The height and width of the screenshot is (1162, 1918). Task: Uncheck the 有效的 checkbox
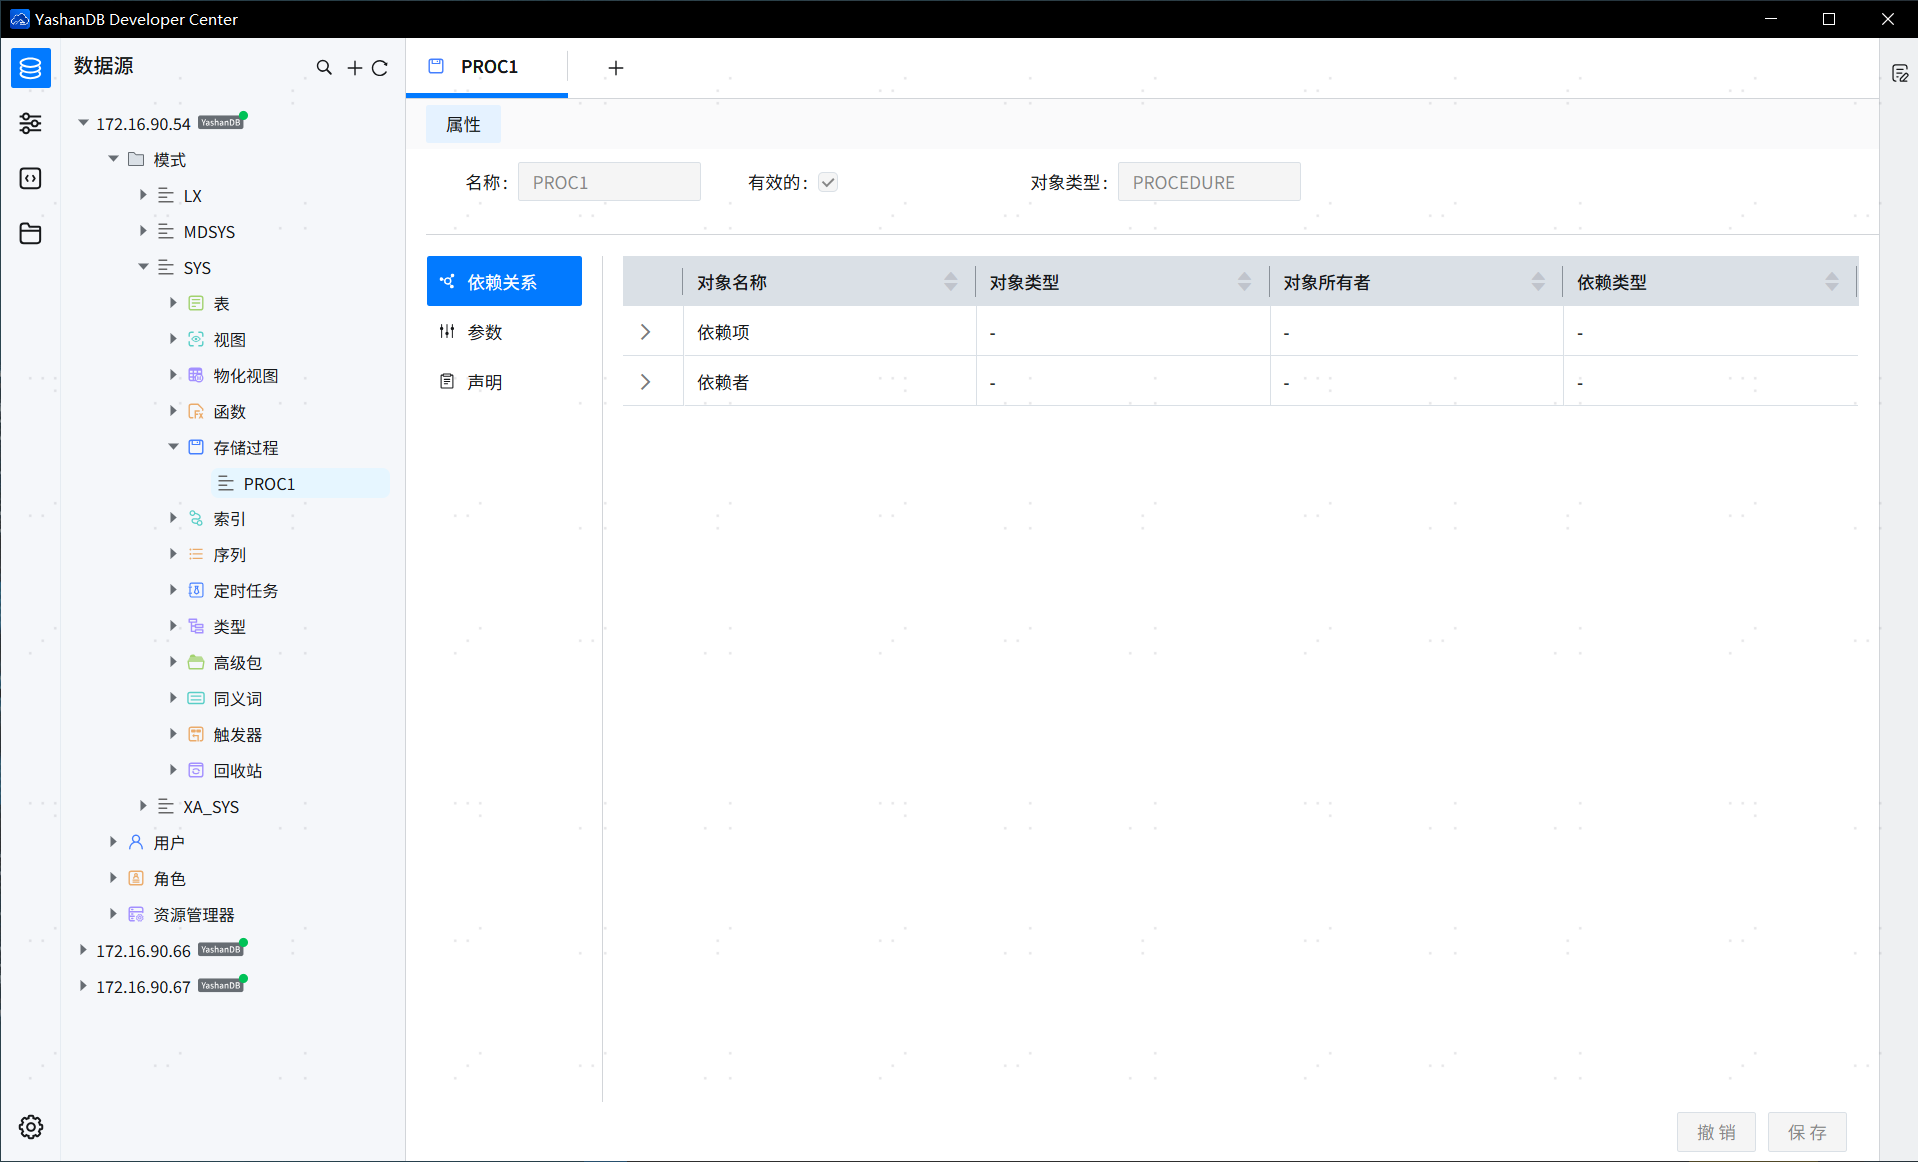click(829, 182)
